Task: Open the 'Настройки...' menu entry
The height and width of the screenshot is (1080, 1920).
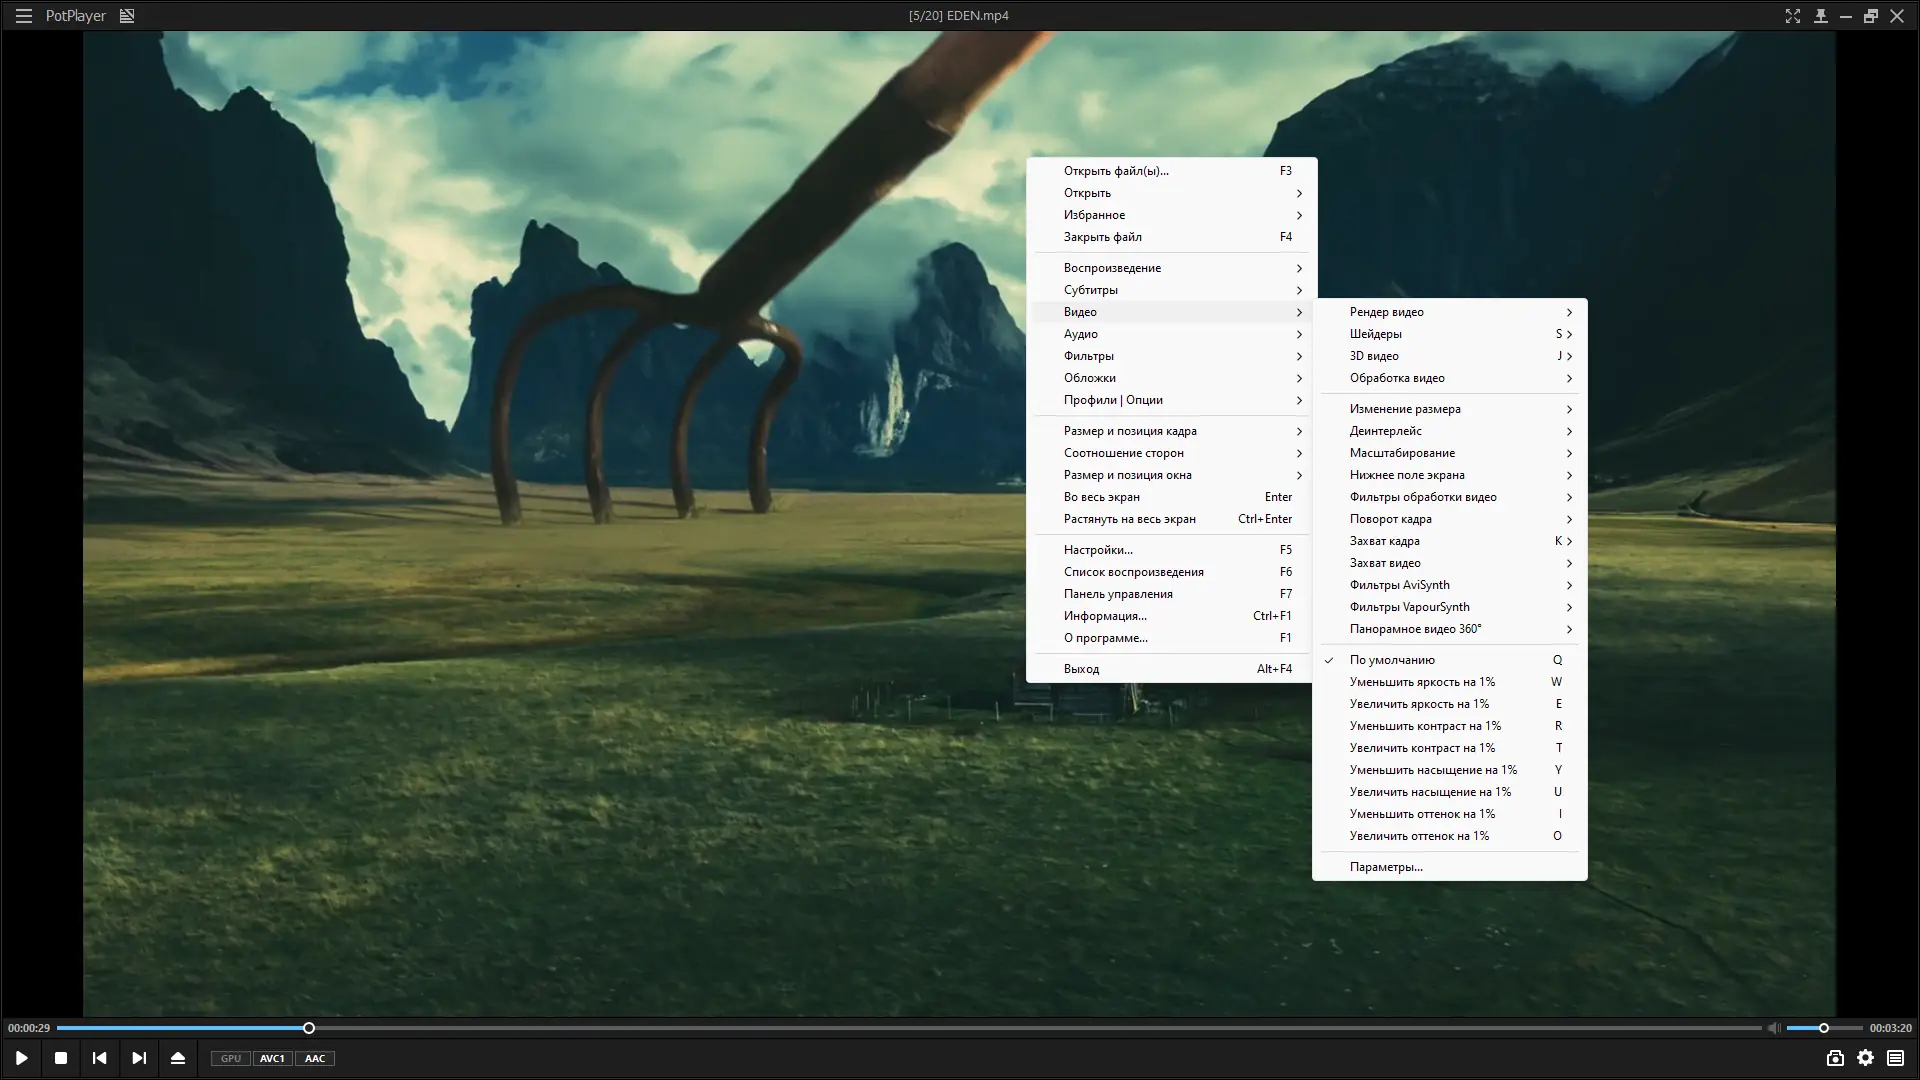Action: [x=1098, y=550]
